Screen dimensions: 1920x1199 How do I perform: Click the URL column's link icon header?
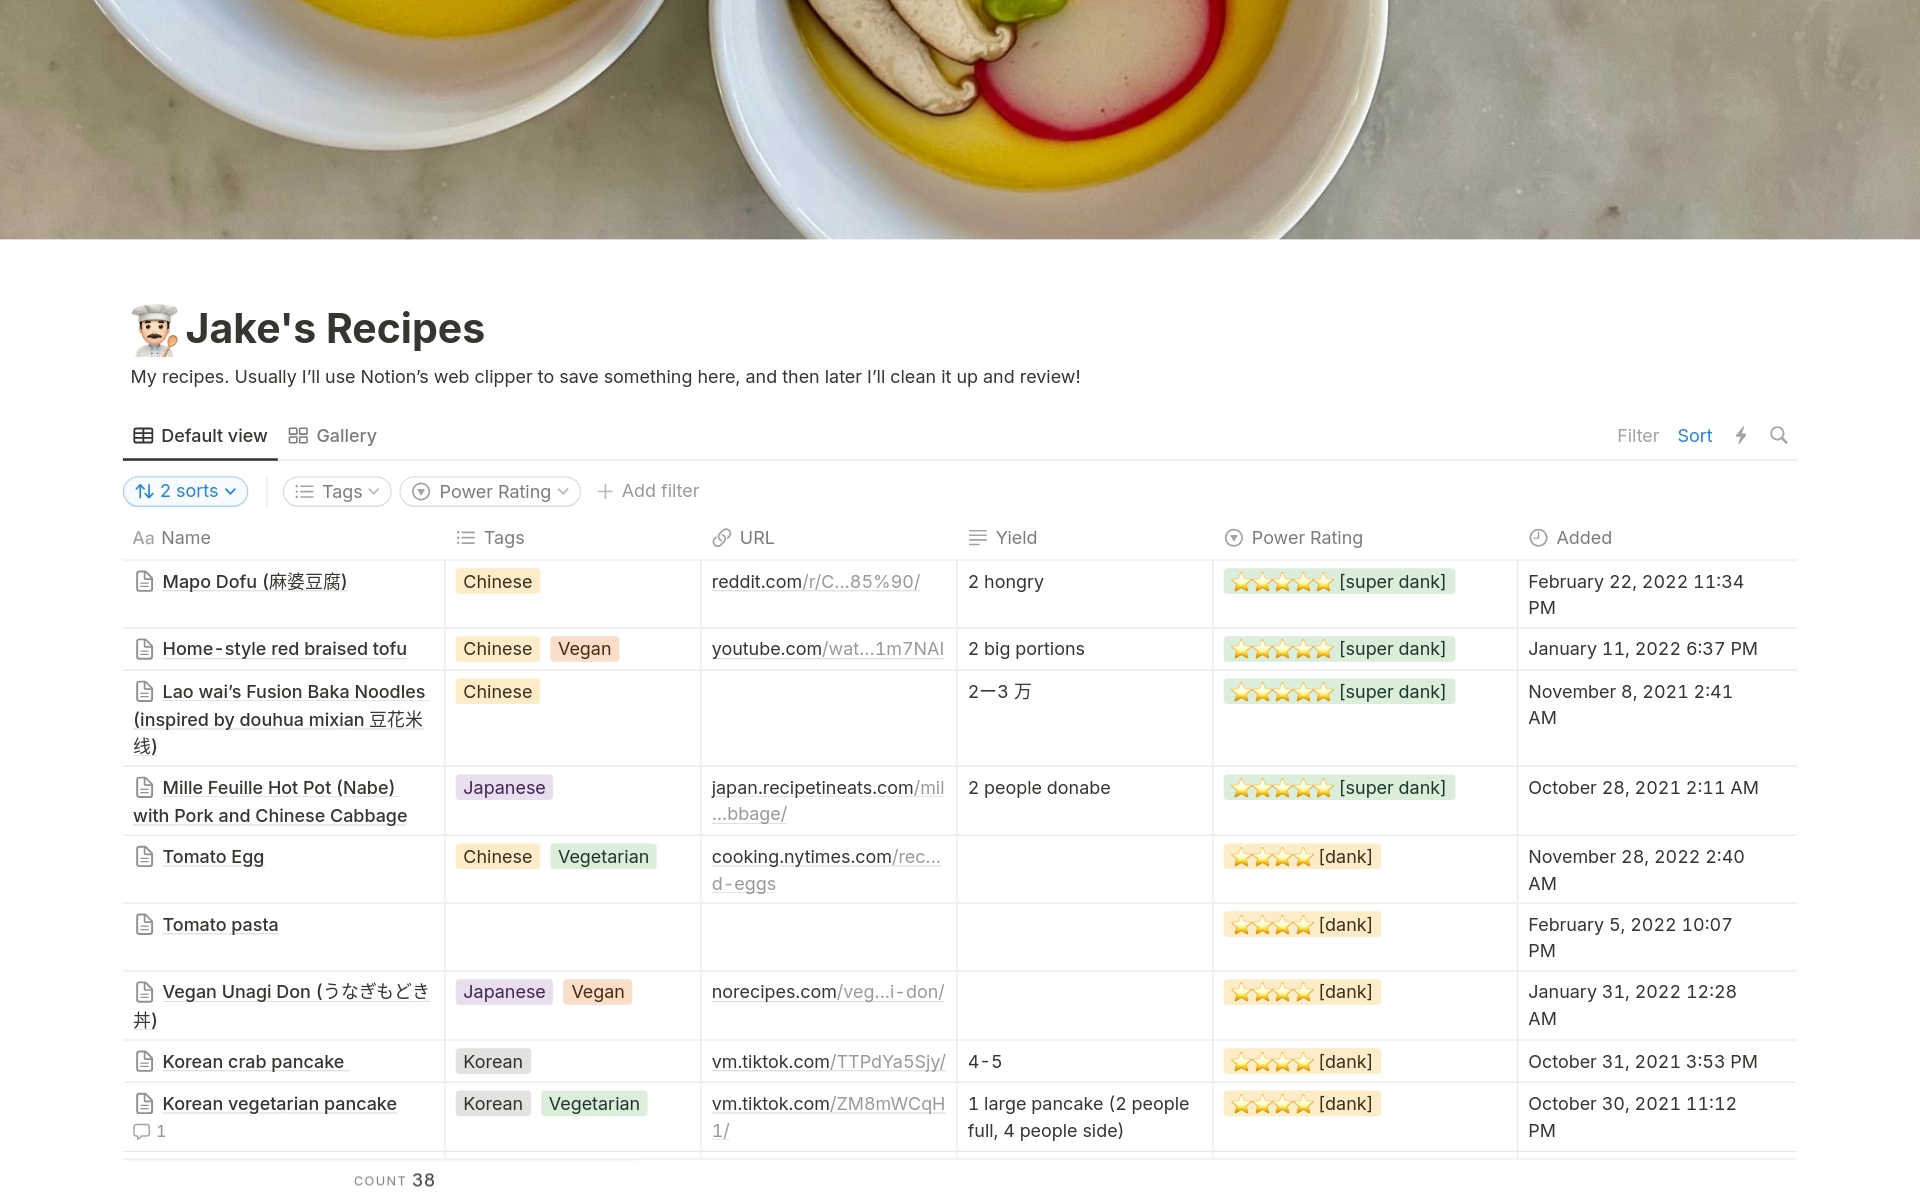(723, 537)
